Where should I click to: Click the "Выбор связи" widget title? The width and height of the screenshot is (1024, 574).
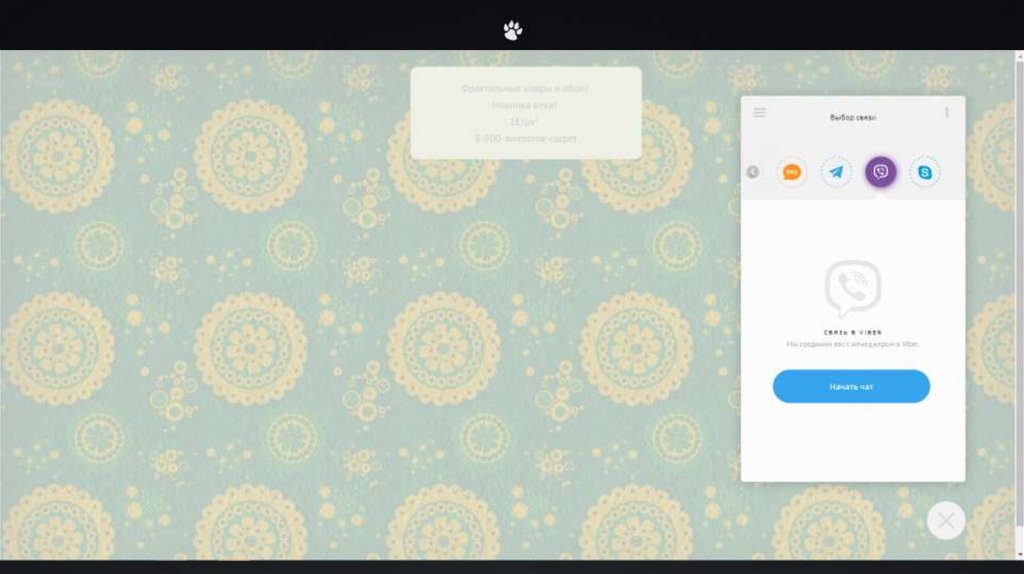852,118
